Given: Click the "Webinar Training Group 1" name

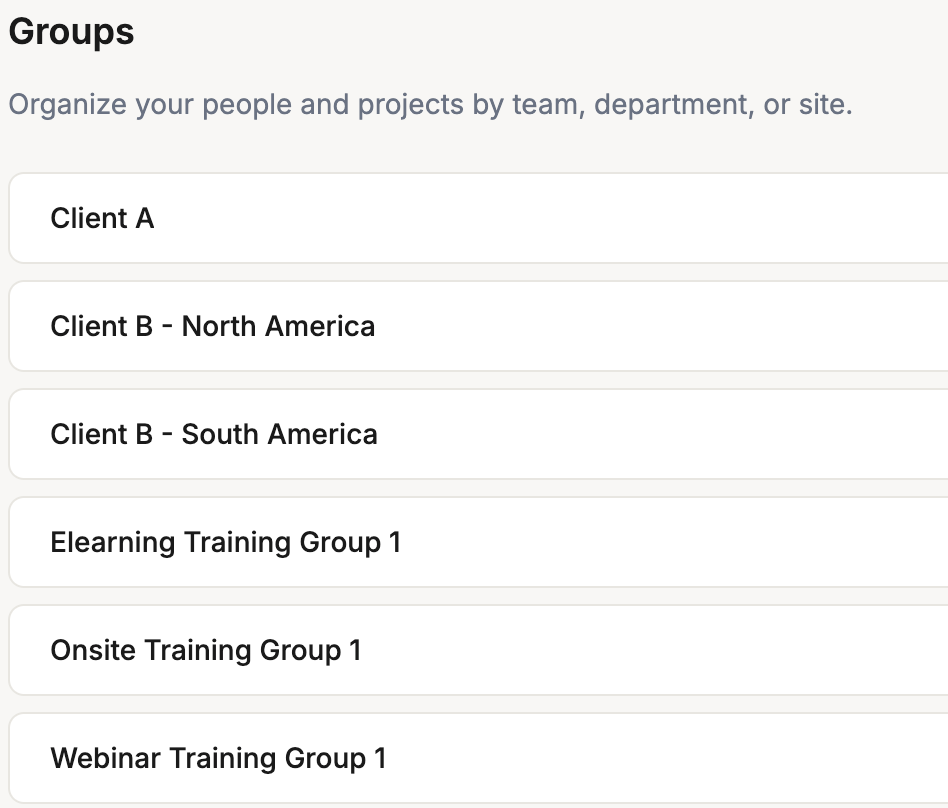Looking at the screenshot, I should coord(218,759).
